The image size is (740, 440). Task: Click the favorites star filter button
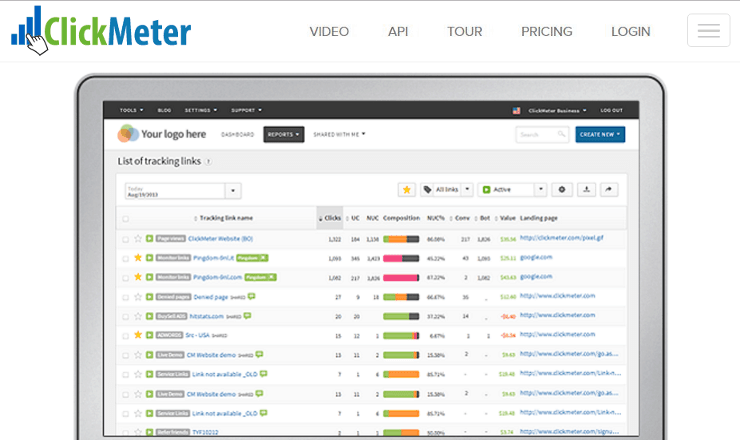click(406, 190)
